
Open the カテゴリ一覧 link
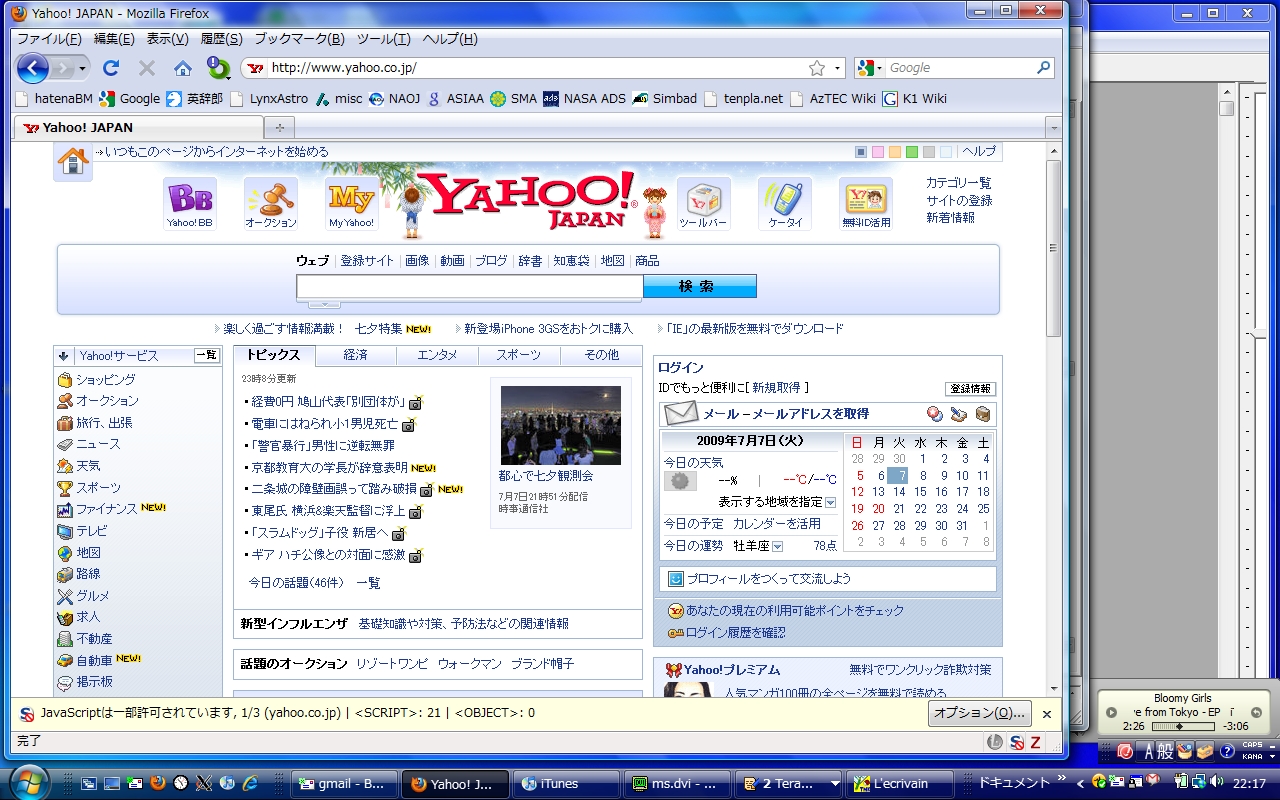(958, 183)
